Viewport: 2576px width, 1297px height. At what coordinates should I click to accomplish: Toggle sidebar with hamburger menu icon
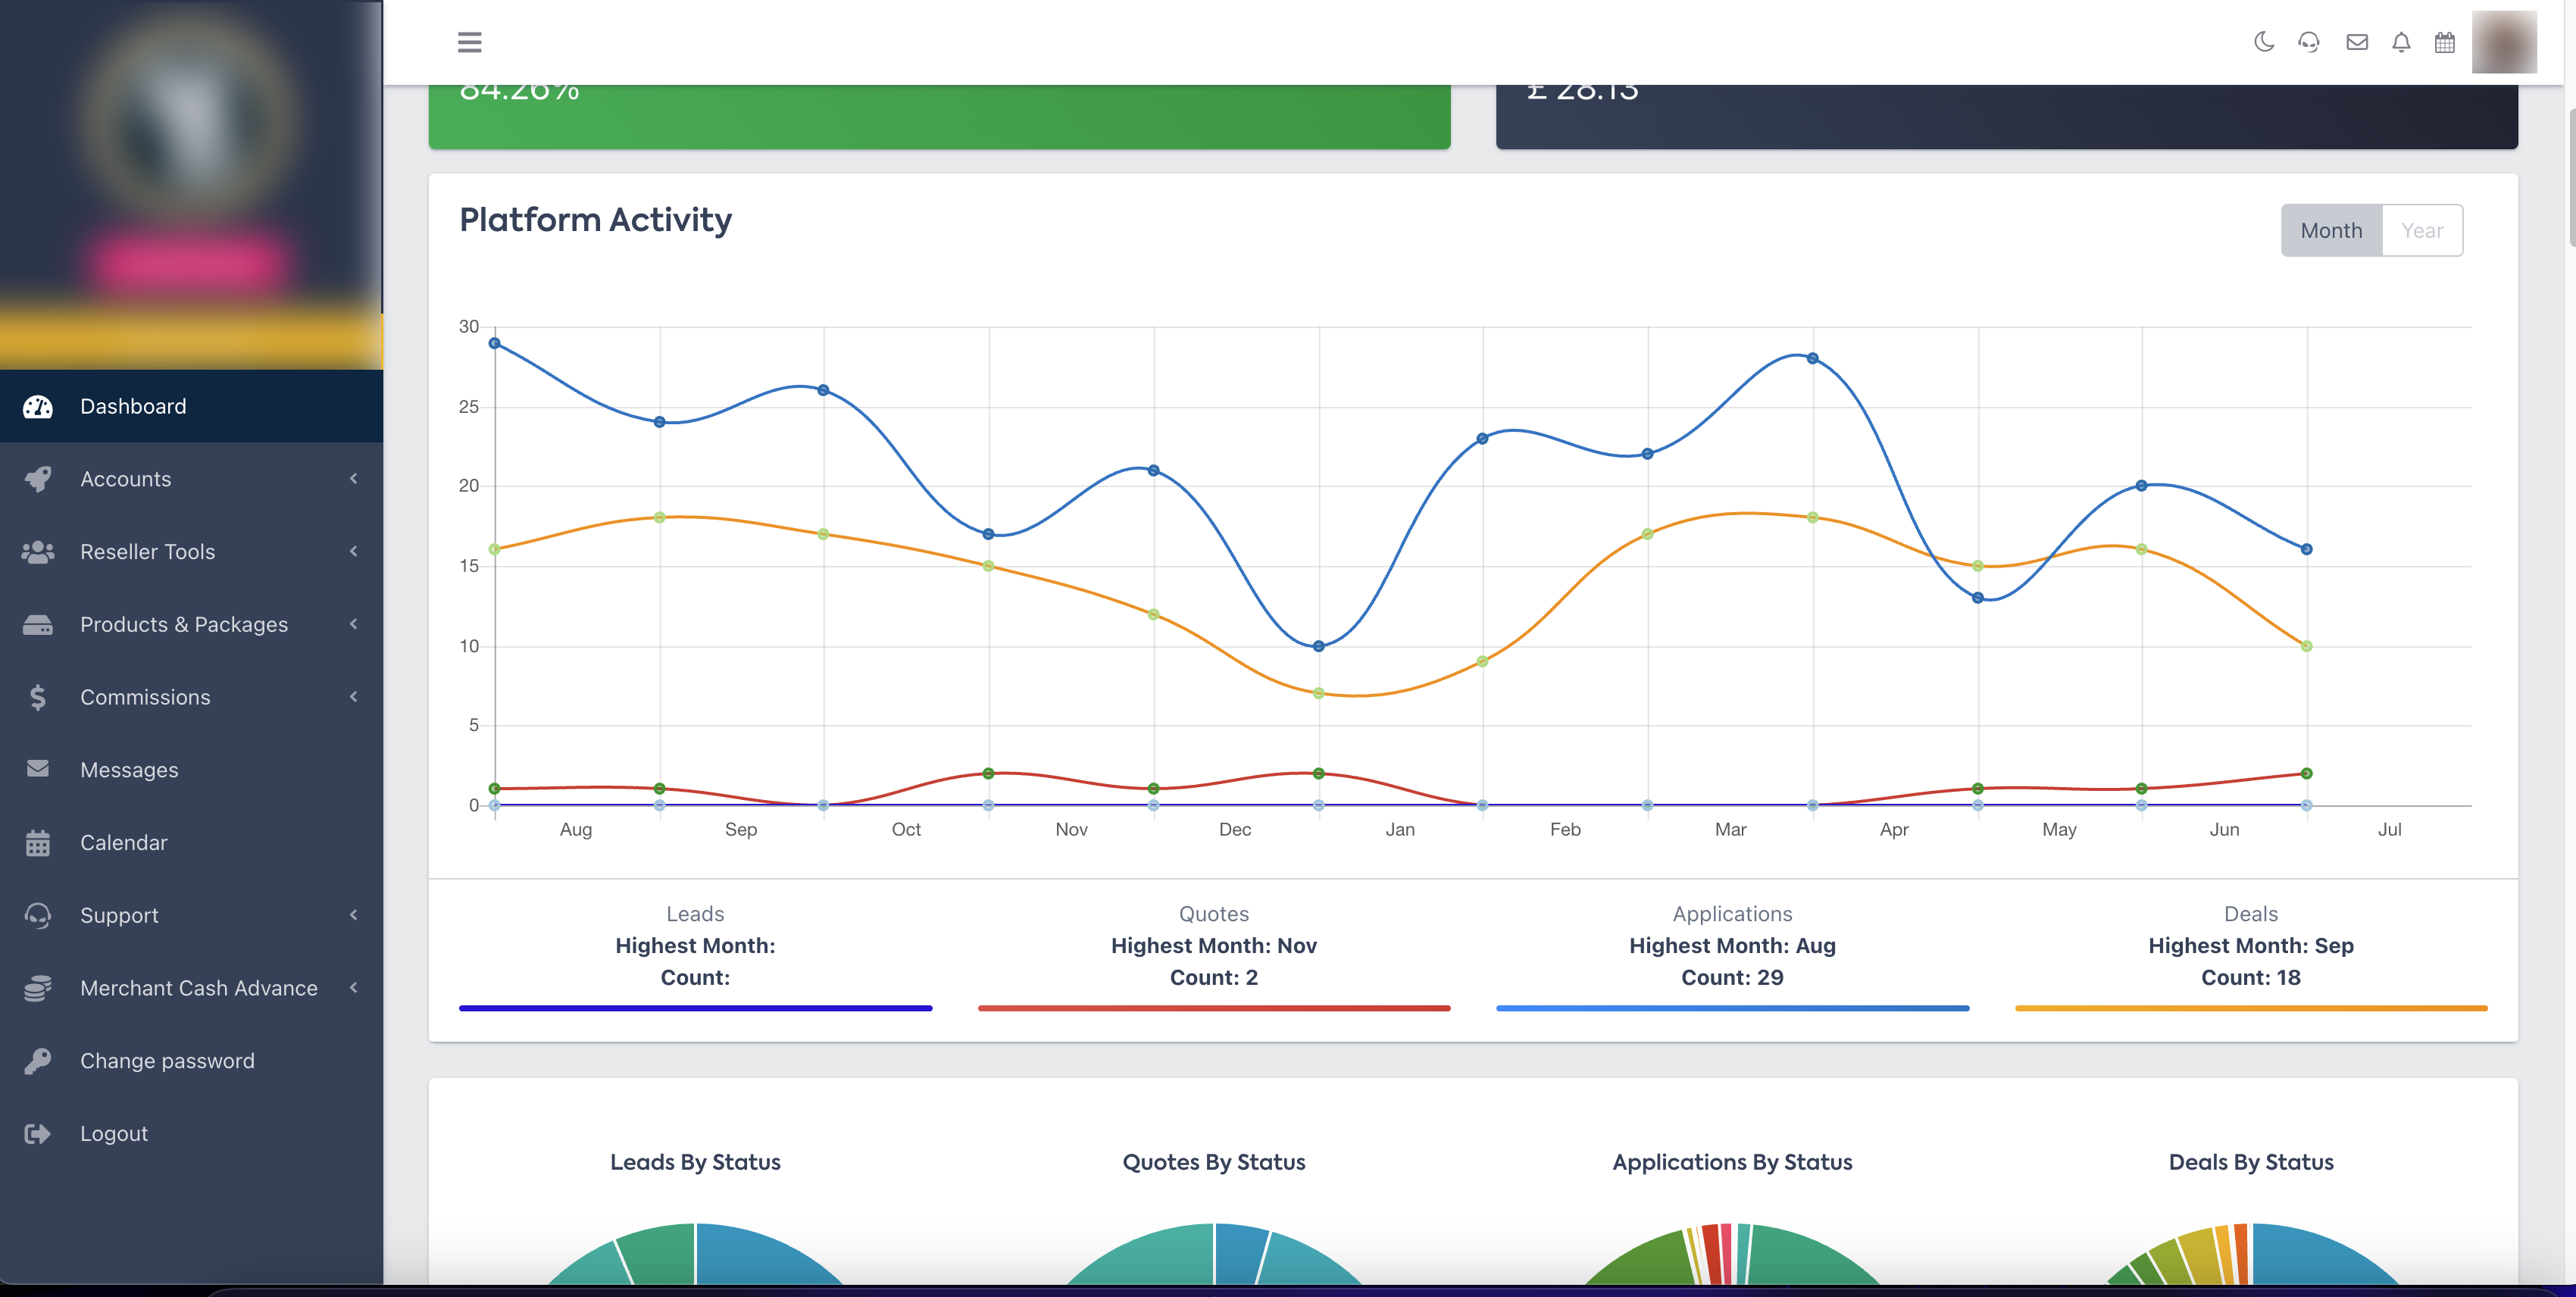point(469,42)
